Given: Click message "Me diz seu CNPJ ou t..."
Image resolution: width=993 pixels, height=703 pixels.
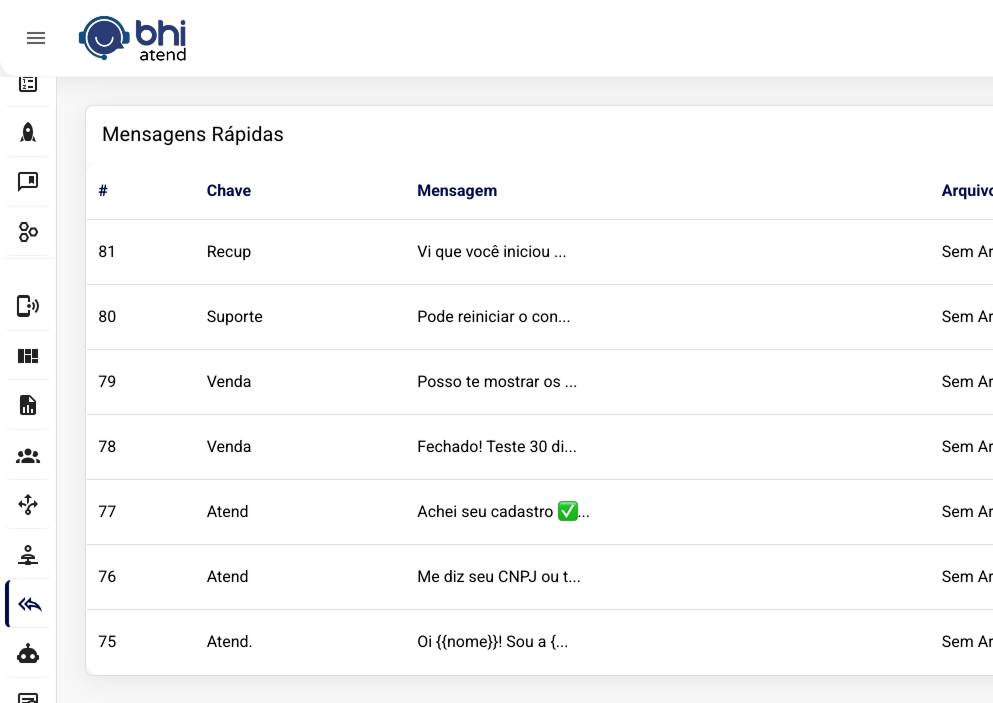Looking at the screenshot, I should coord(498,577).
